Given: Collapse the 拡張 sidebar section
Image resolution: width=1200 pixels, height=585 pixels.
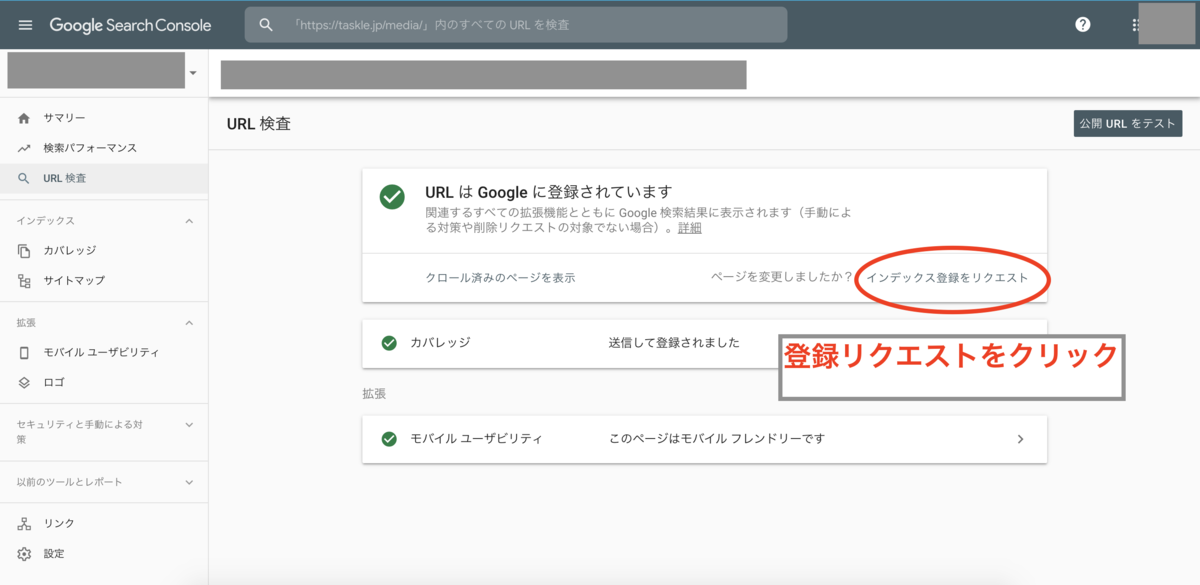Looking at the screenshot, I should click(x=190, y=323).
